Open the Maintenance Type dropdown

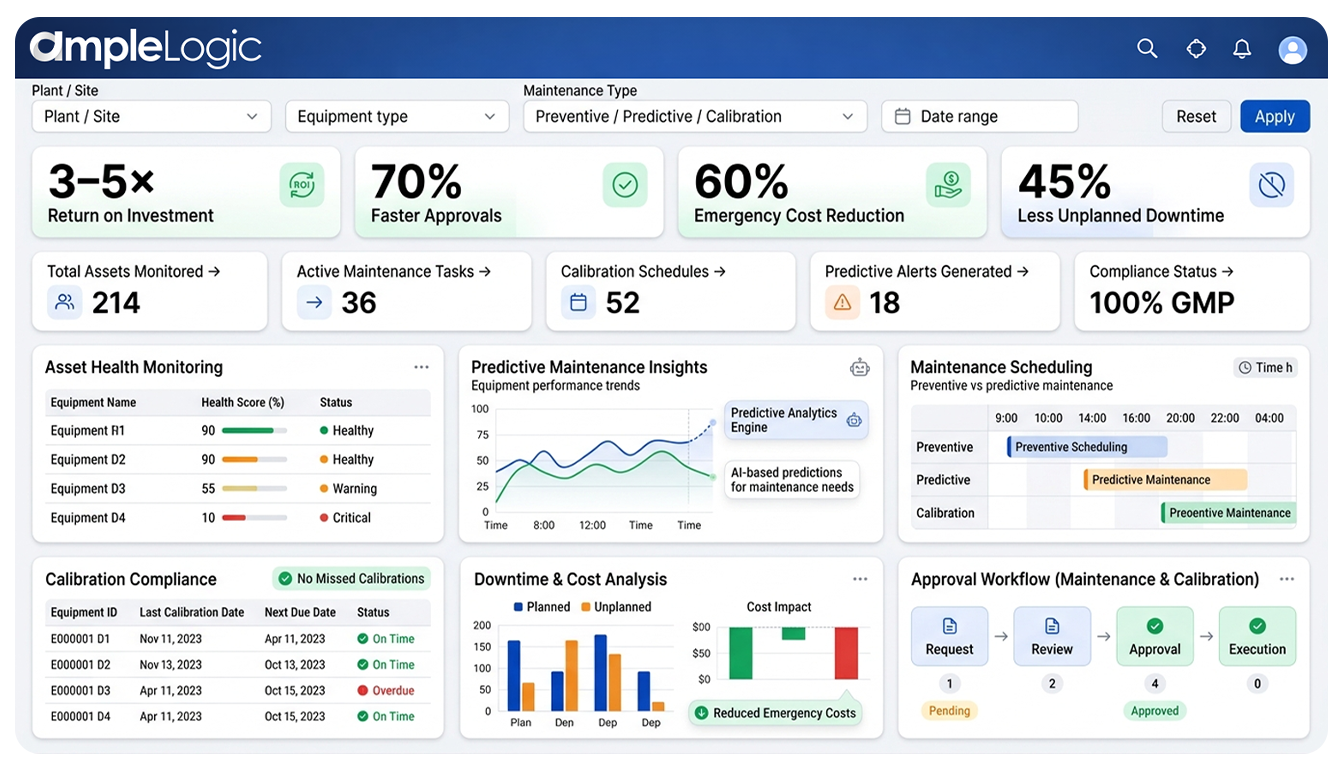[x=695, y=117]
